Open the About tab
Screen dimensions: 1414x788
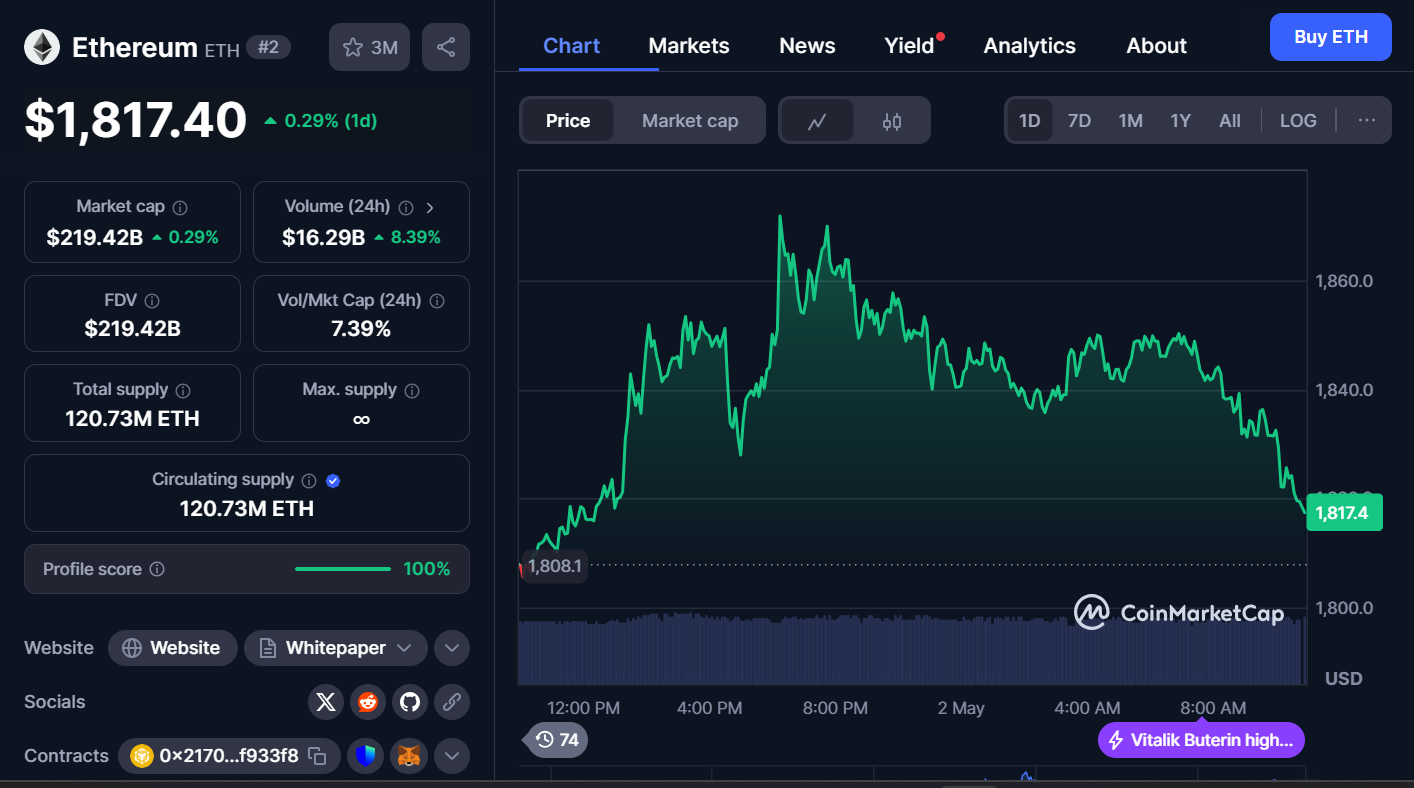click(x=1157, y=46)
